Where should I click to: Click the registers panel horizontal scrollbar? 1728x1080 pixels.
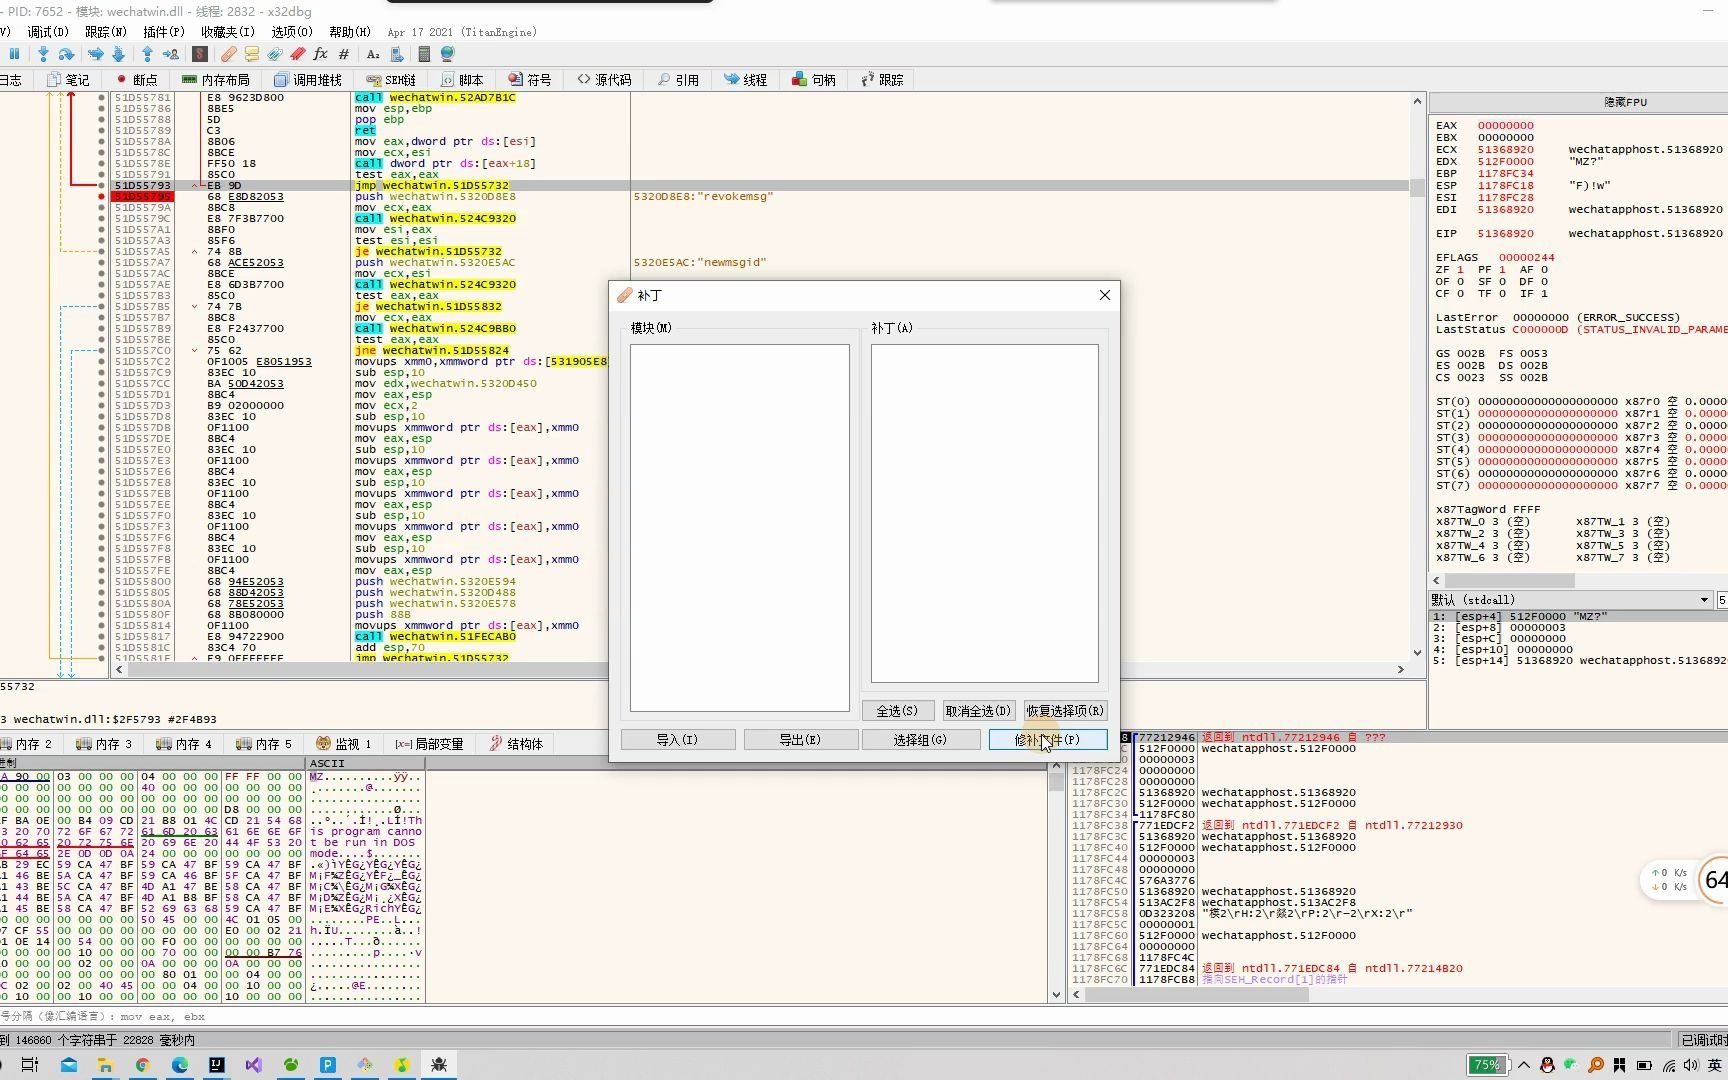pos(1510,581)
